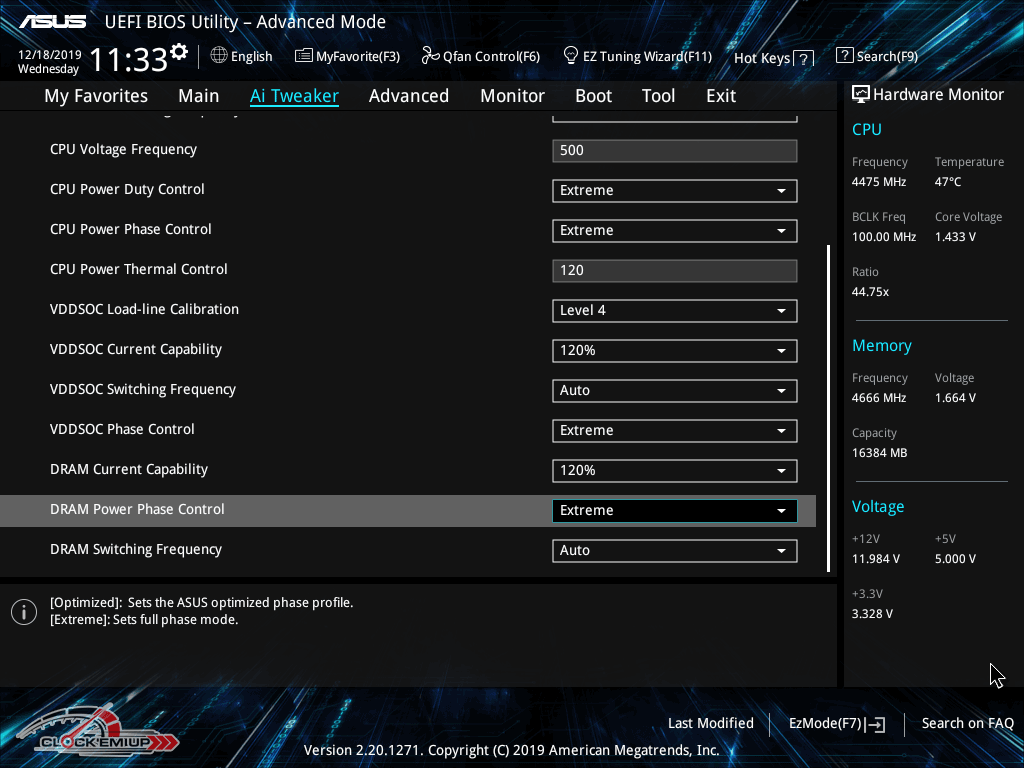Click the CPU Voltage Frequency input field
This screenshot has height=768, width=1024.
point(674,150)
